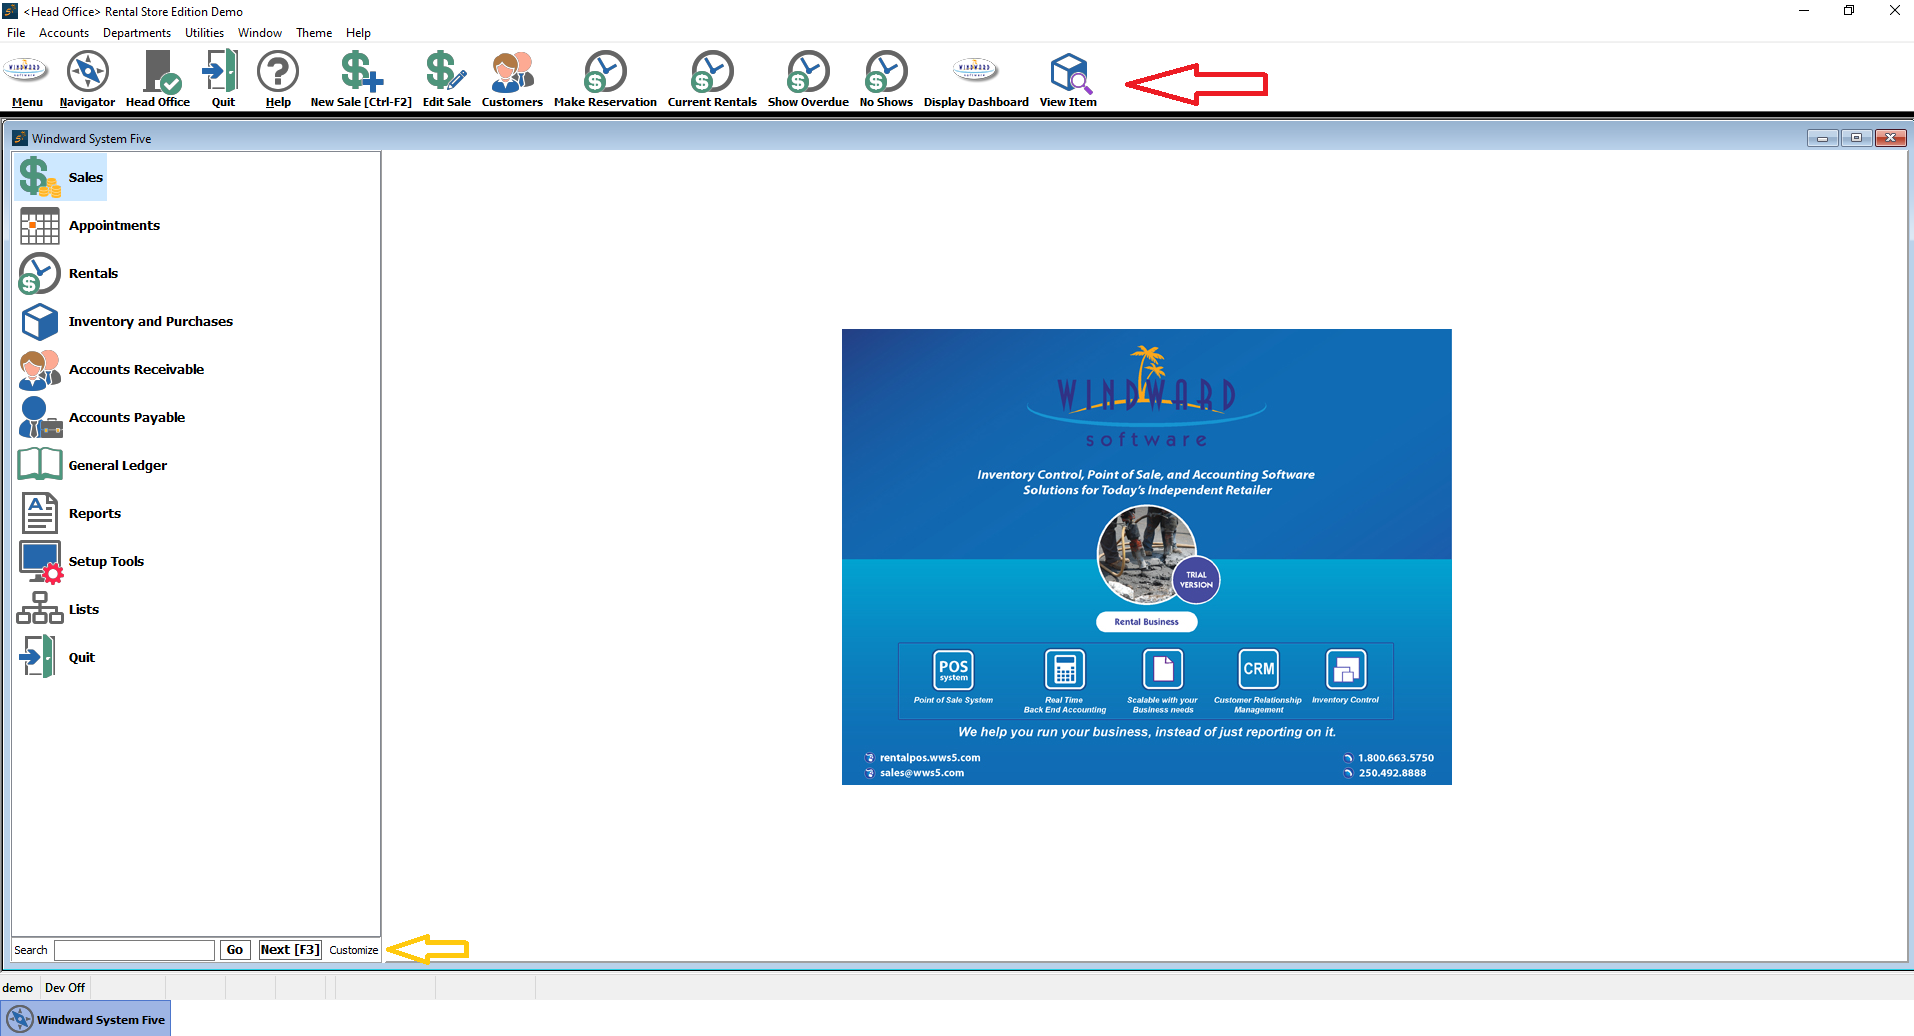Click the Show Overdue toolbar icon
This screenshot has width=1914, height=1036.
point(808,79)
